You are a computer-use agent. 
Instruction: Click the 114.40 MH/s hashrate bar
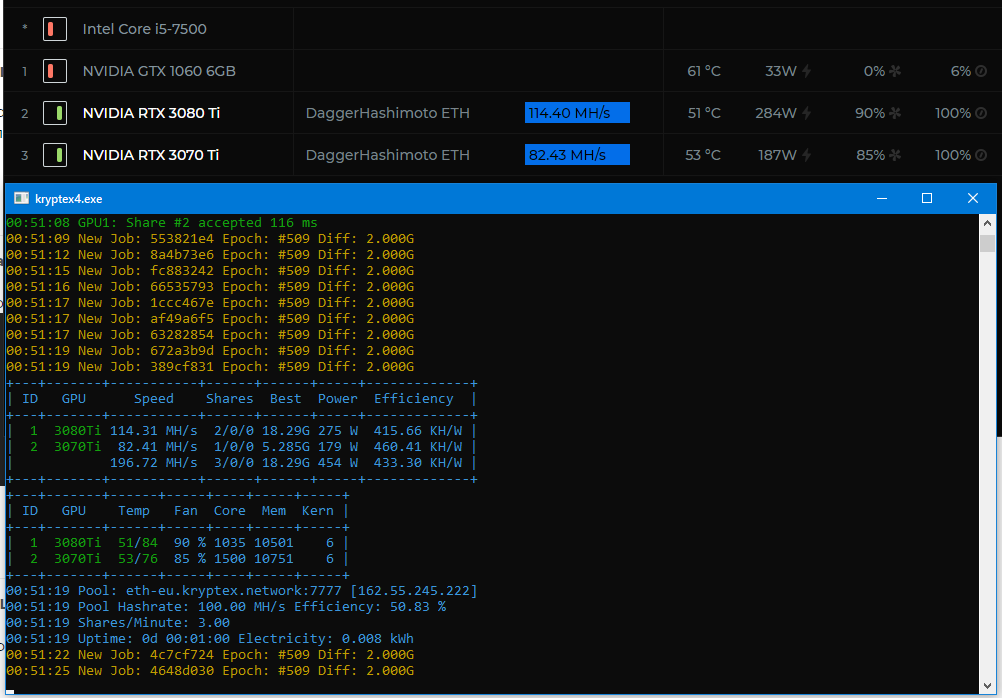tap(577, 113)
